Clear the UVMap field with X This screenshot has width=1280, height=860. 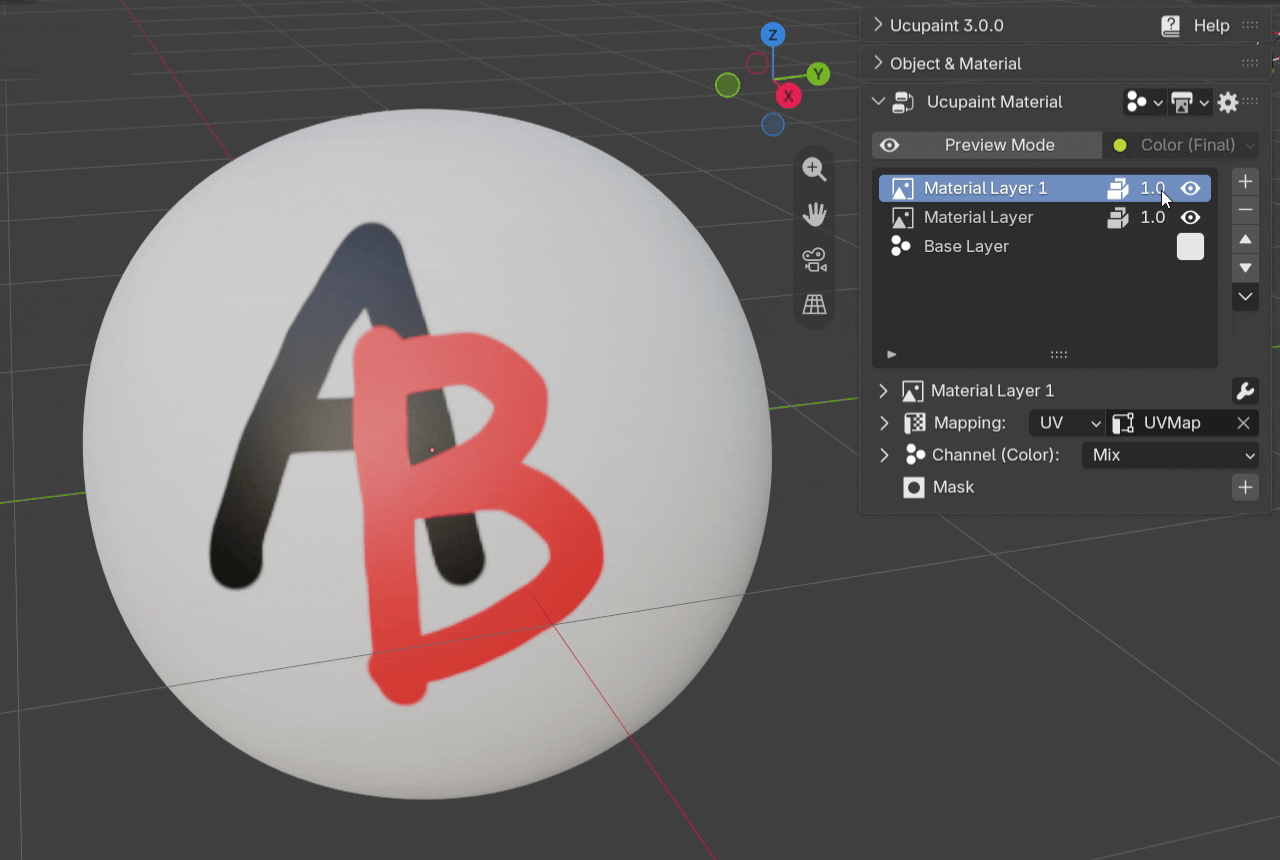(1243, 423)
